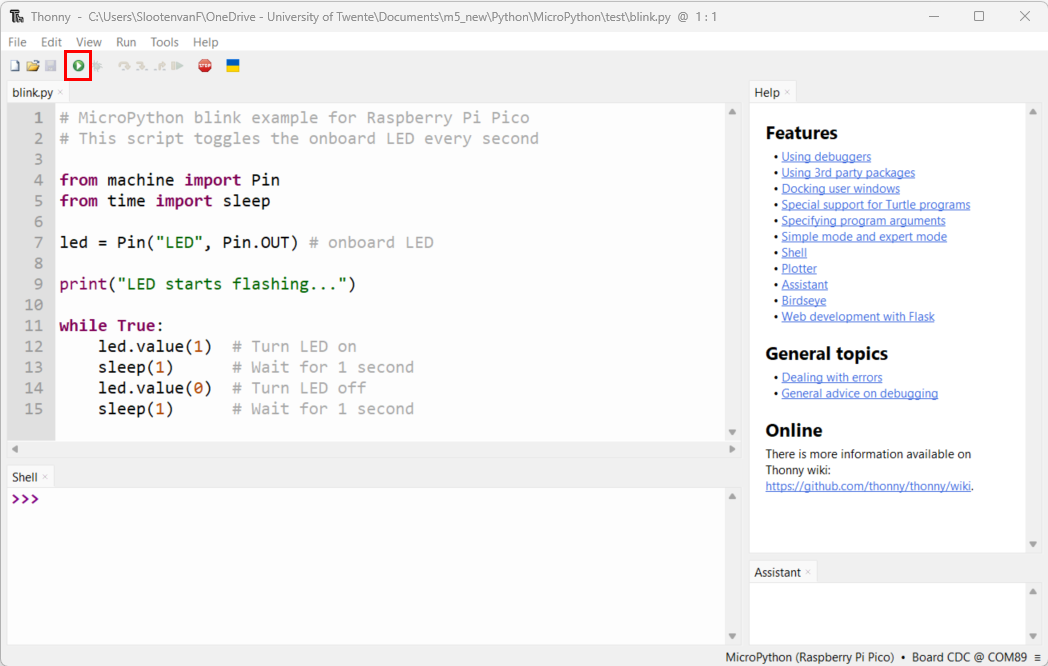Image resolution: width=1048 pixels, height=666 pixels.
Task: Click the Step out debug icon
Action: 160,66
